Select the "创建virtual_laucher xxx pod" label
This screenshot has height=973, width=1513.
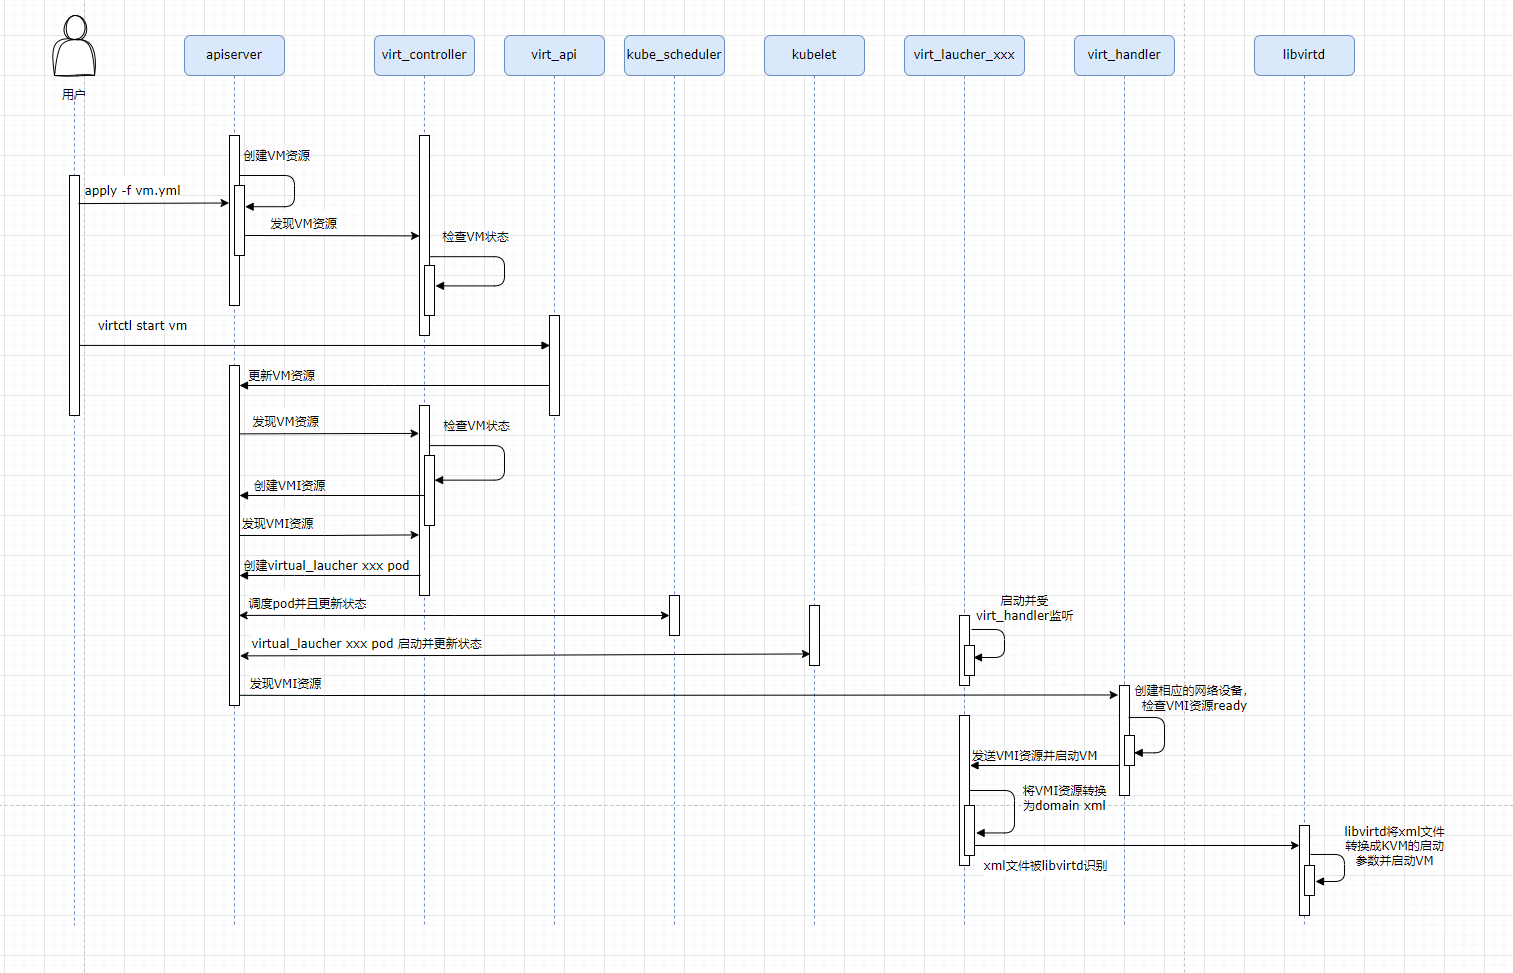(327, 566)
